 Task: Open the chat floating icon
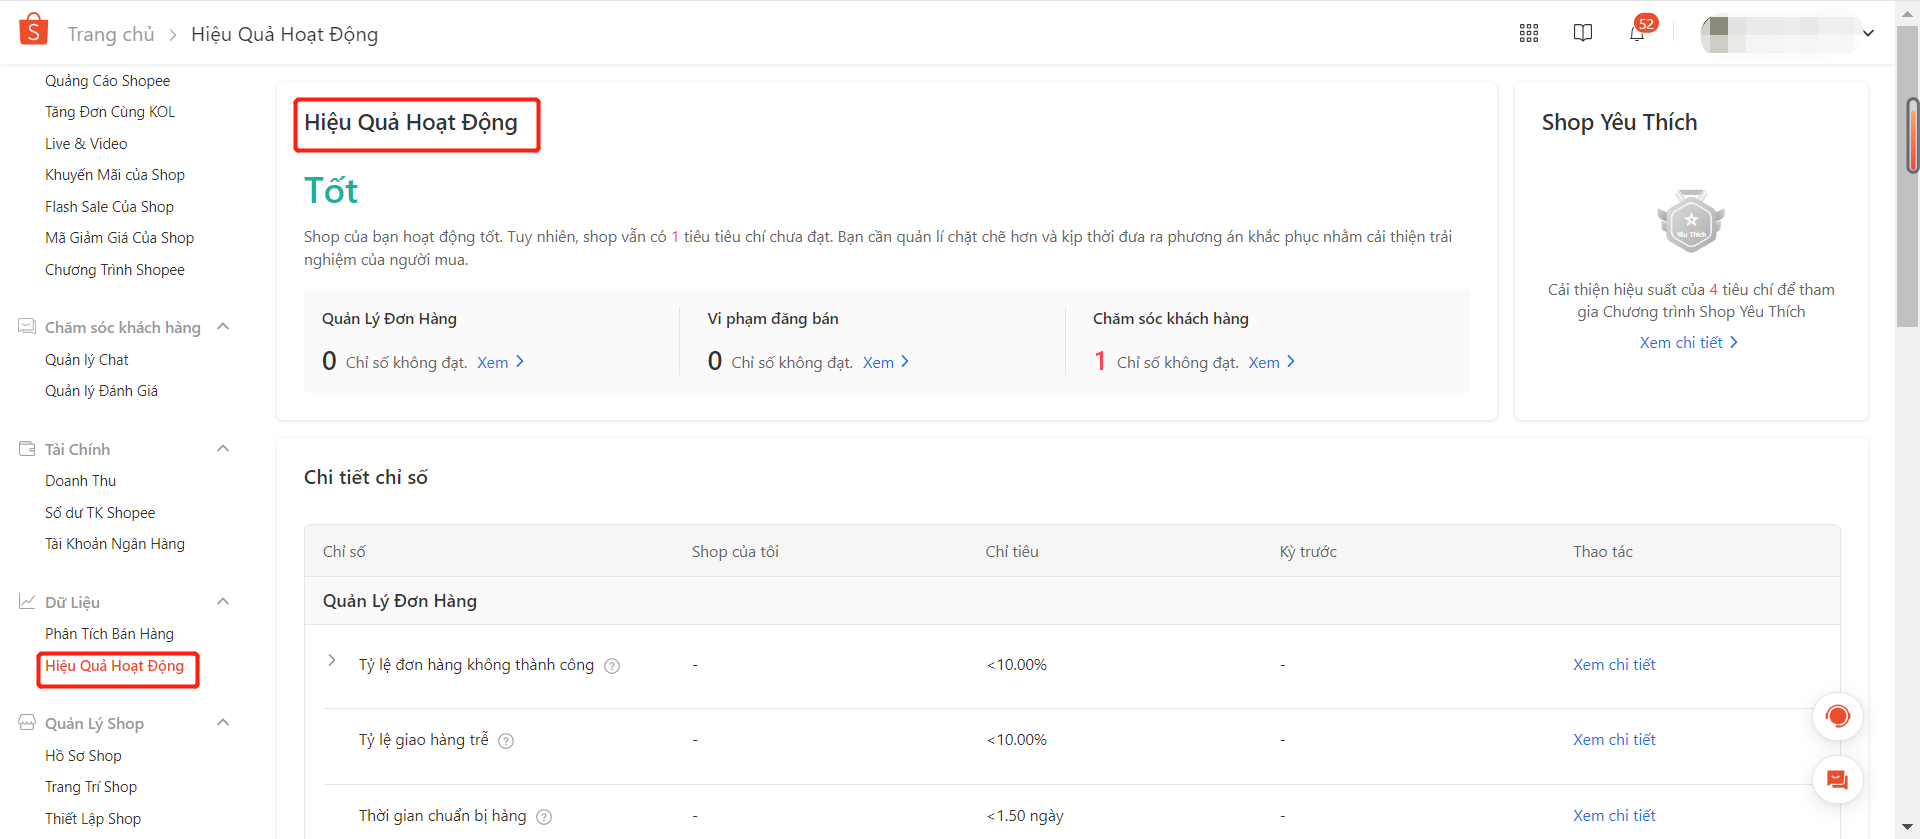click(1837, 780)
